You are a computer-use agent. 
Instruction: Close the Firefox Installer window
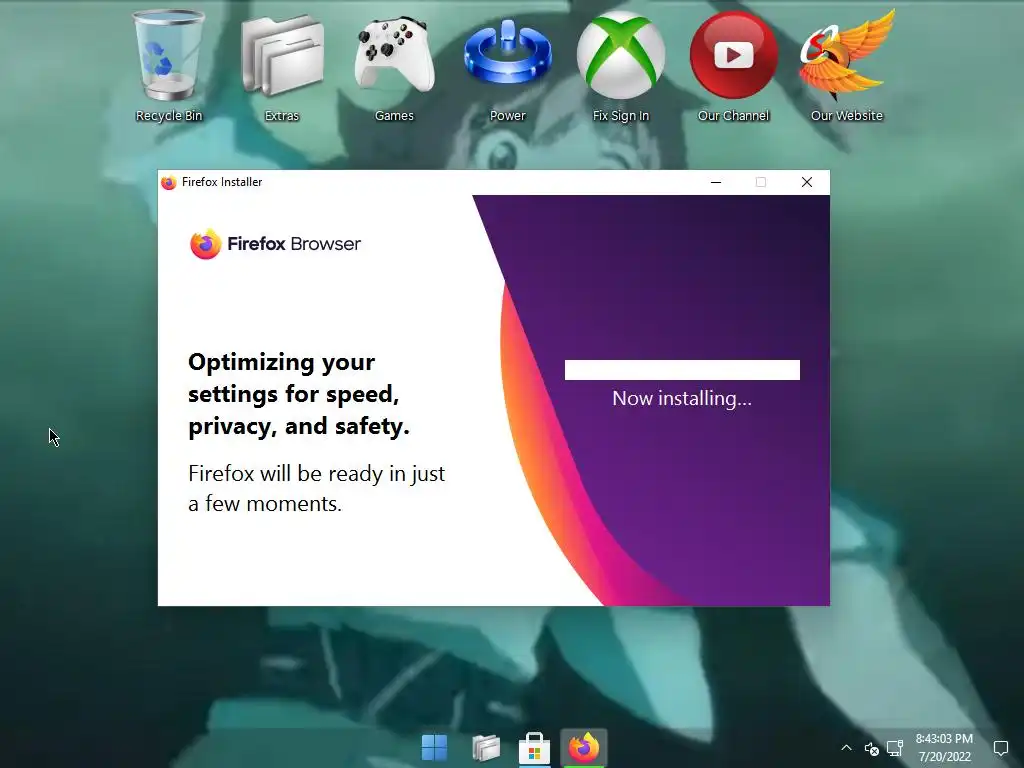(x=807, y=182)
